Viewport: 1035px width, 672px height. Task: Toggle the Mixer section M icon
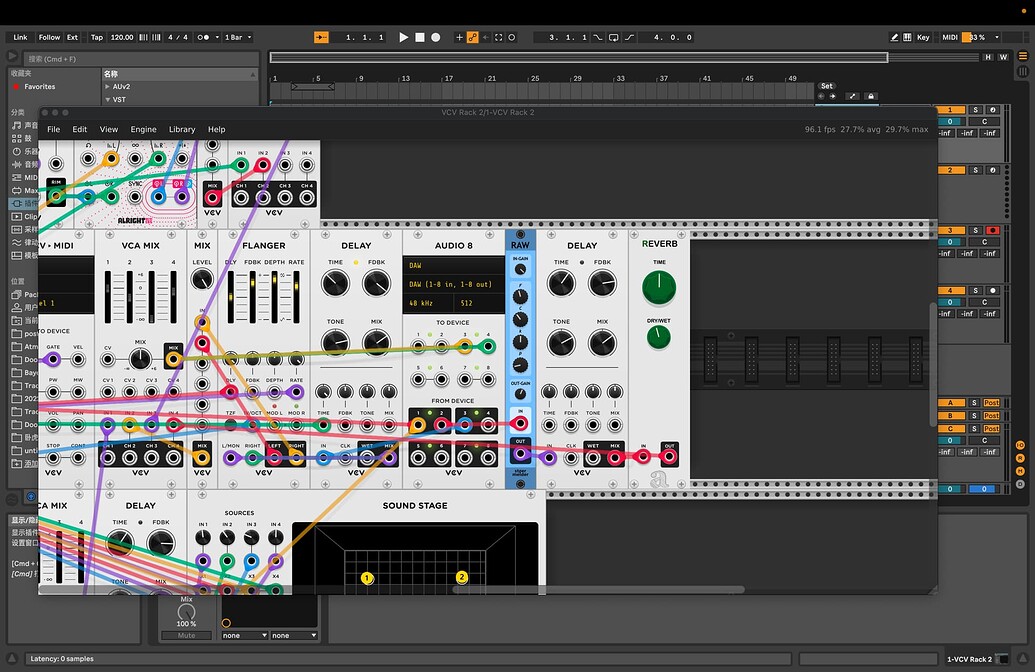pyautogui.click(x=1020, y=471)
